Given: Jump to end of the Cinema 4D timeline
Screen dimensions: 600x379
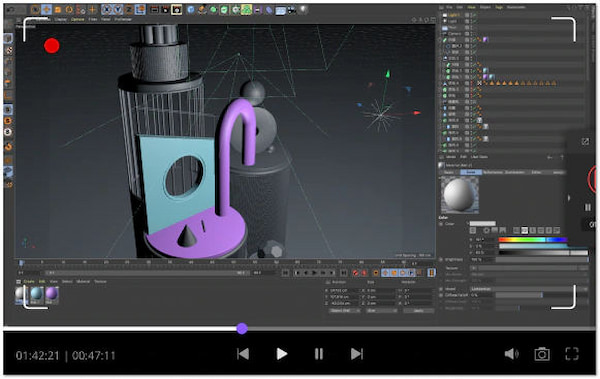Looking at the screenshot, I should point(344,273).
